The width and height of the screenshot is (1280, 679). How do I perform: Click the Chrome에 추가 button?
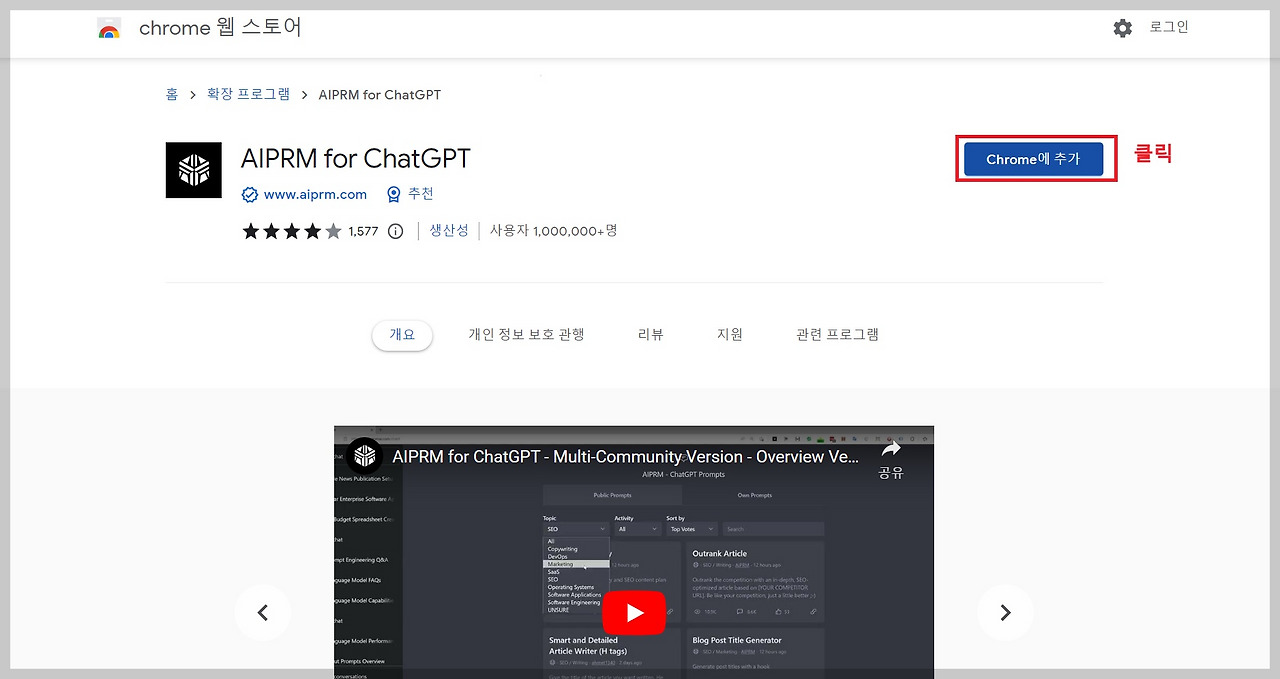tap(1033, 159)
